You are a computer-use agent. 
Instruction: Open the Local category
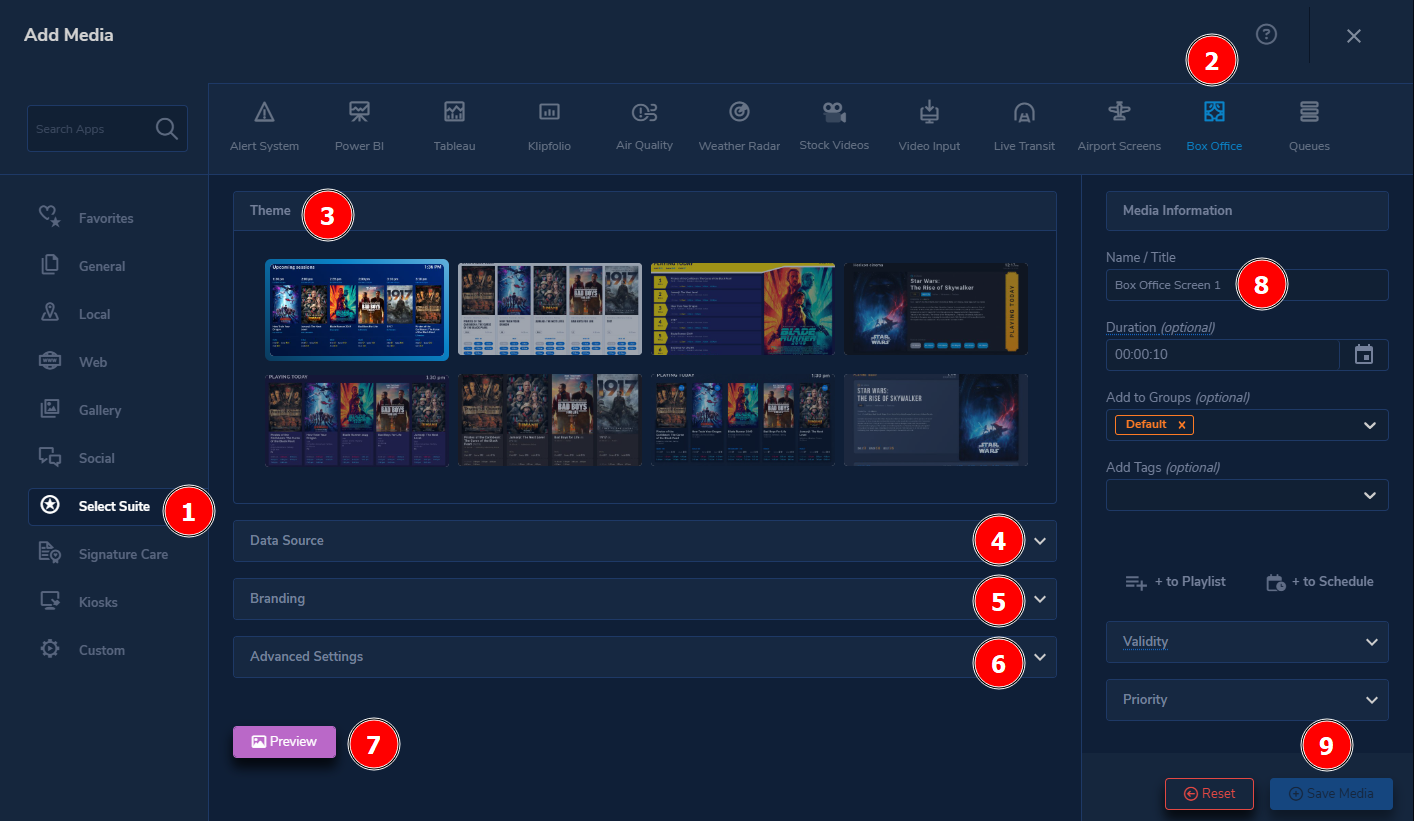point(75,314)
